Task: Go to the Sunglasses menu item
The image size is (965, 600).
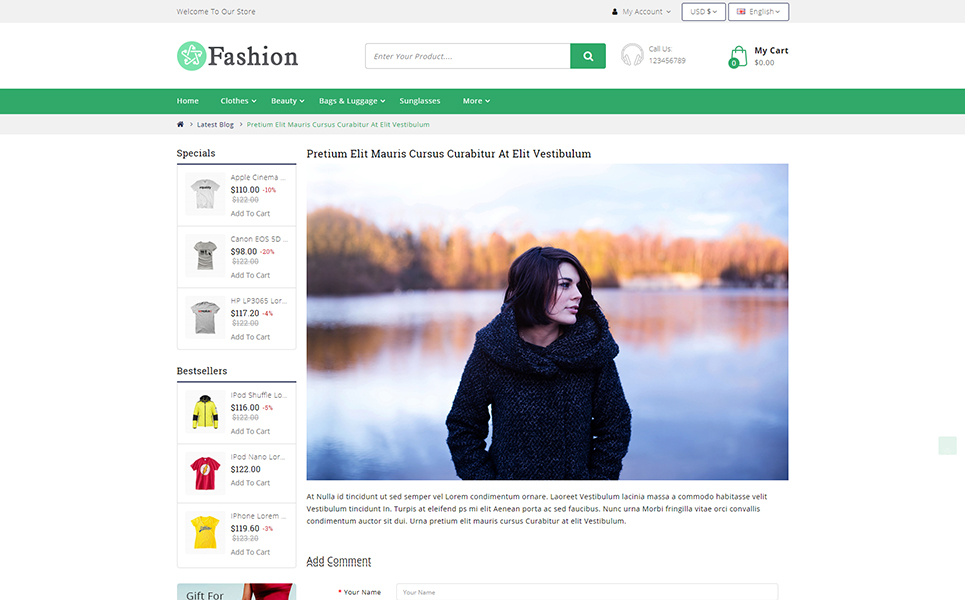Action: coord(420,101)
